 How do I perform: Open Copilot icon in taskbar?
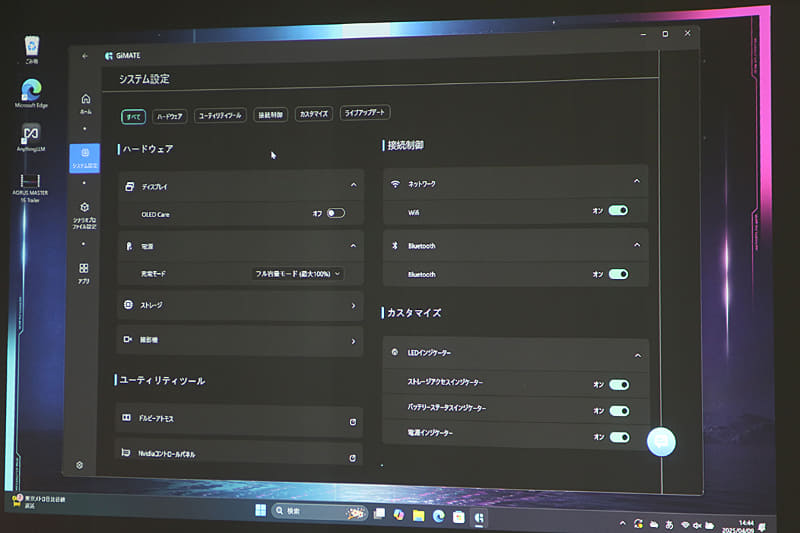(398, 515)
